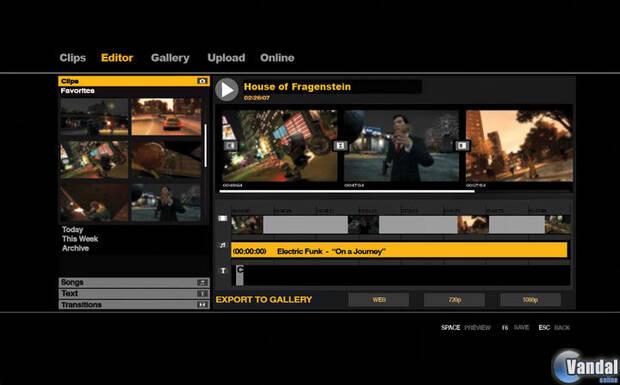Screen dimensions: 620x385
Task: Click the audio track music note icon
Action: coord(223,245)
